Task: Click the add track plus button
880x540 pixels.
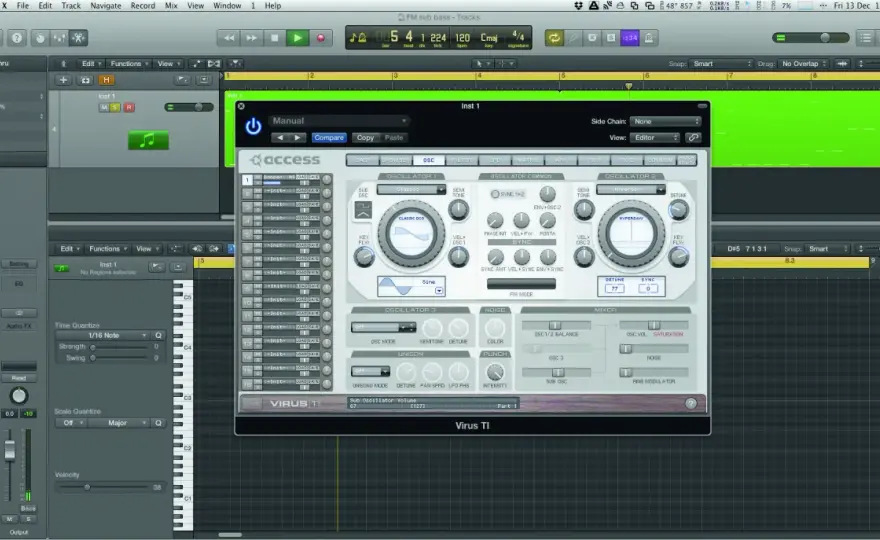Action: 63,80
